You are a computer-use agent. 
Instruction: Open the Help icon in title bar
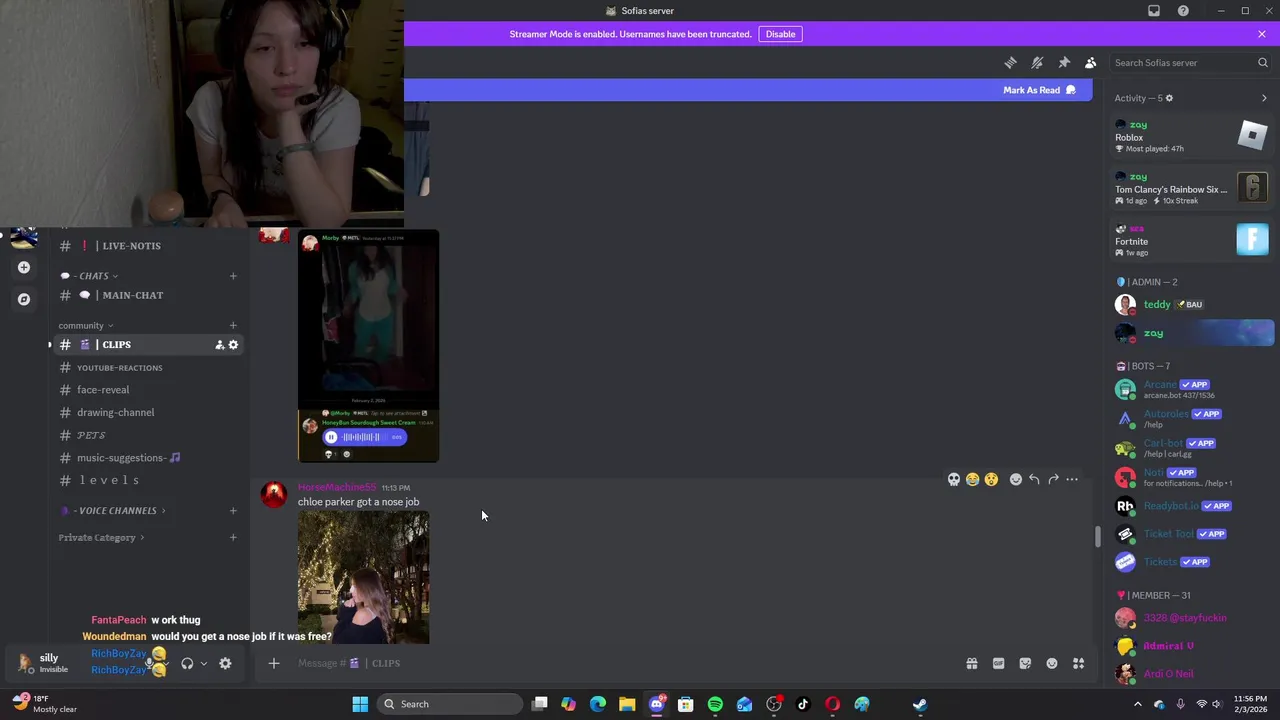(1183, 11)
